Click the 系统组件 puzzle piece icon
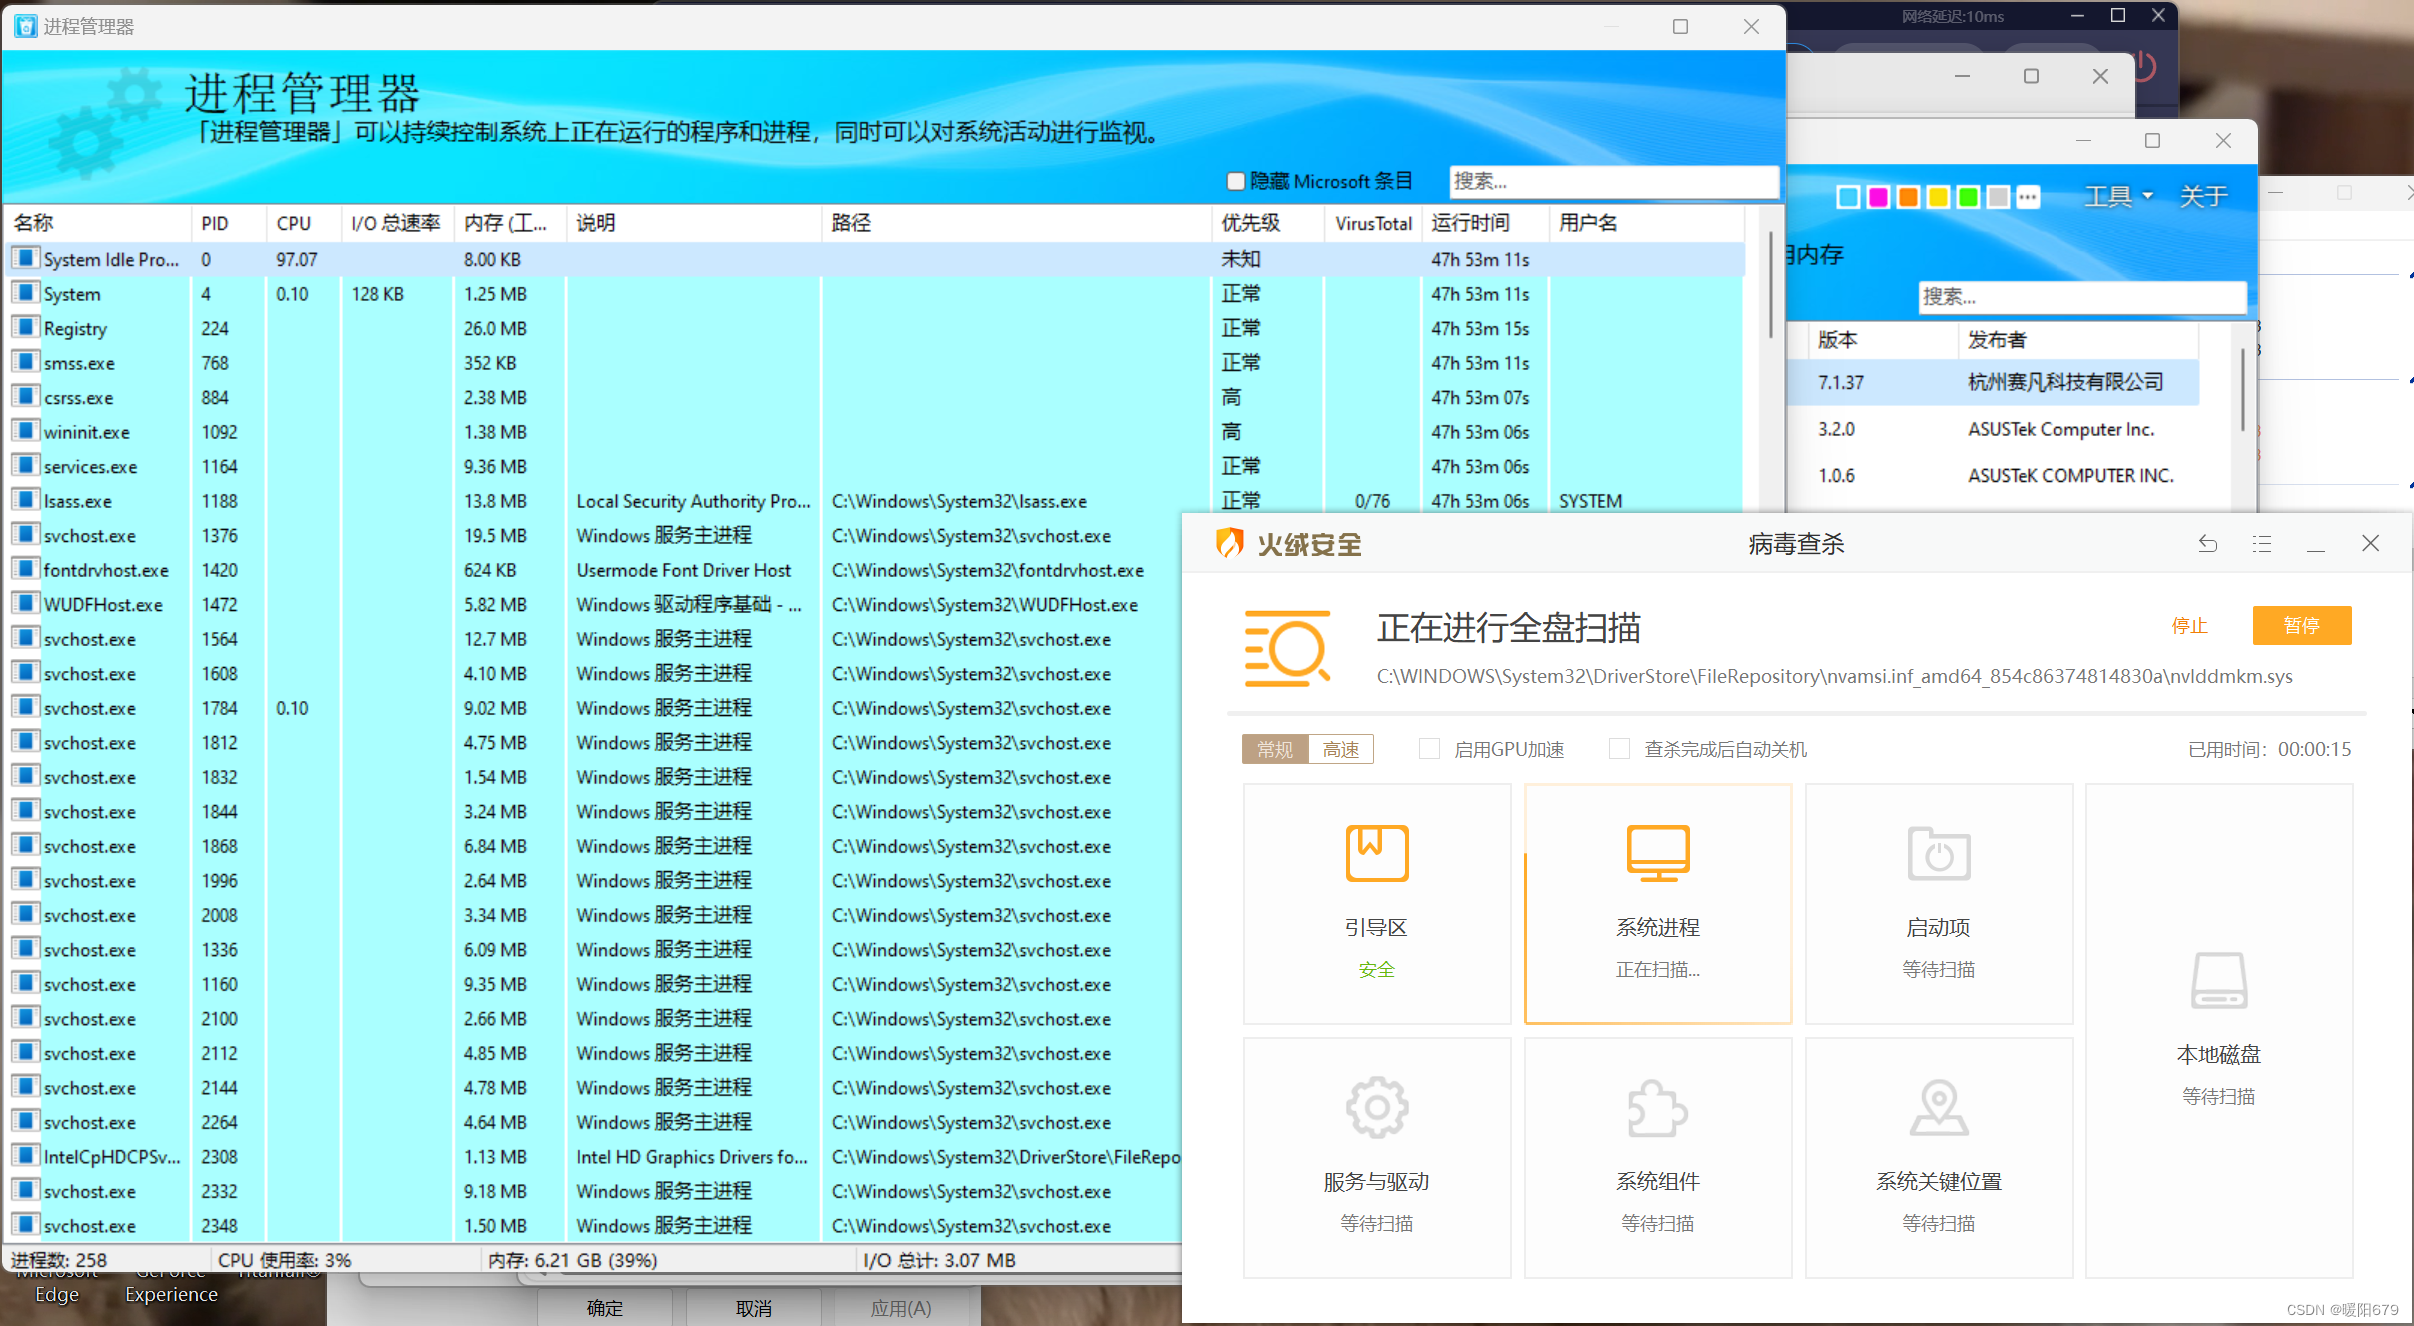 [x=1657, y=1107]
